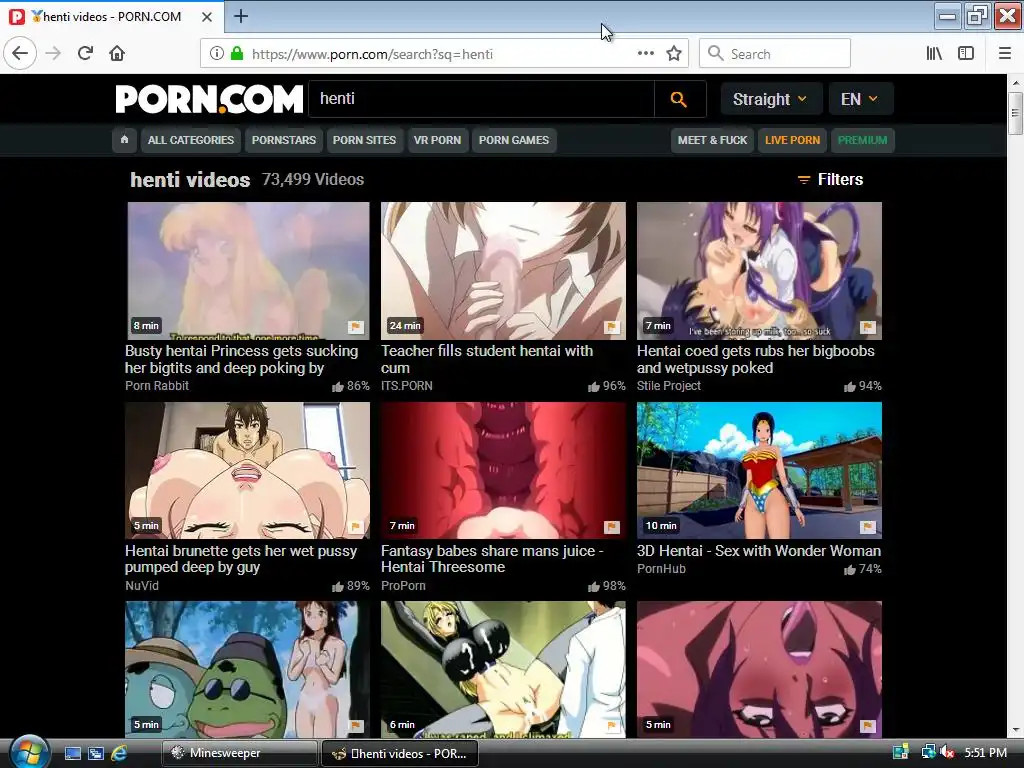
Task: Click the site search field containing henti
Action: 481,99
